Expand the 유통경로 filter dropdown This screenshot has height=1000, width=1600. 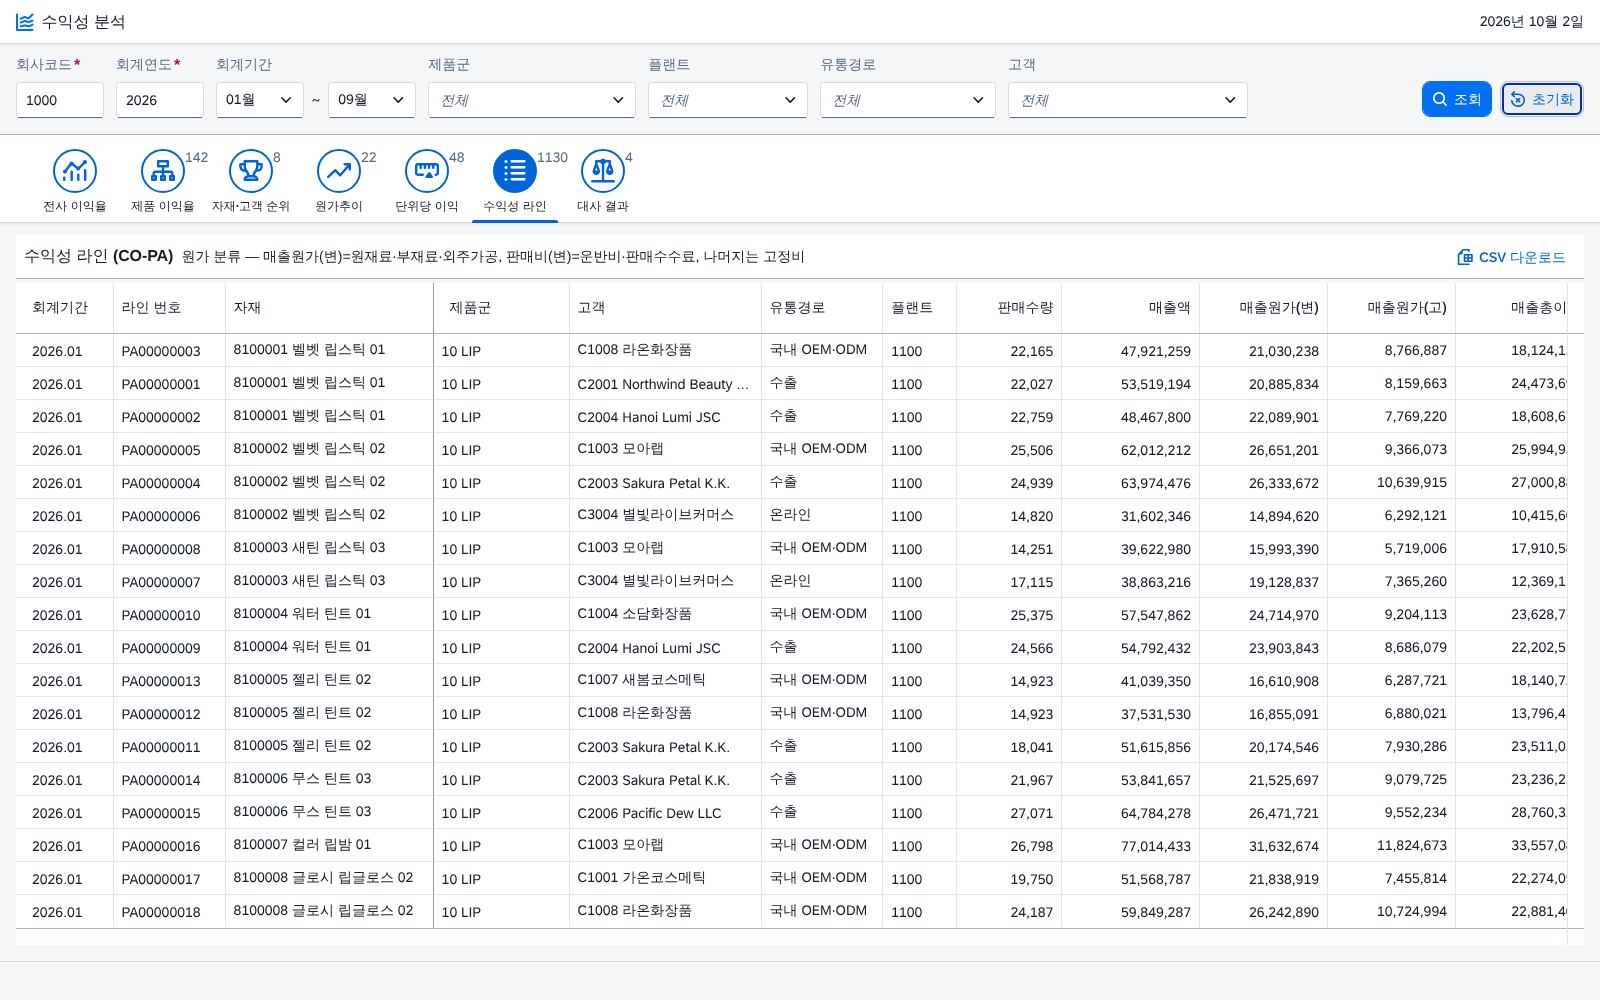point(908,100)
